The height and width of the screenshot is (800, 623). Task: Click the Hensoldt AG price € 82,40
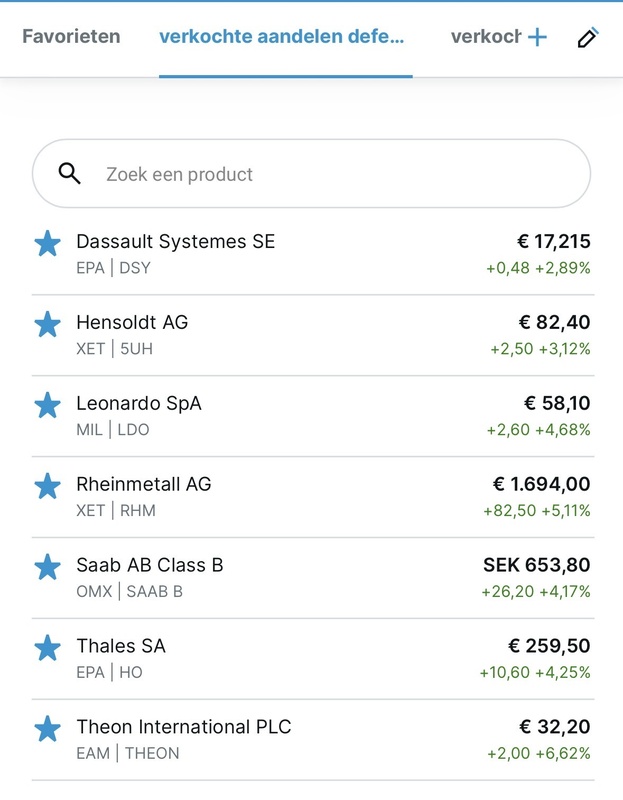pos(554,322)
